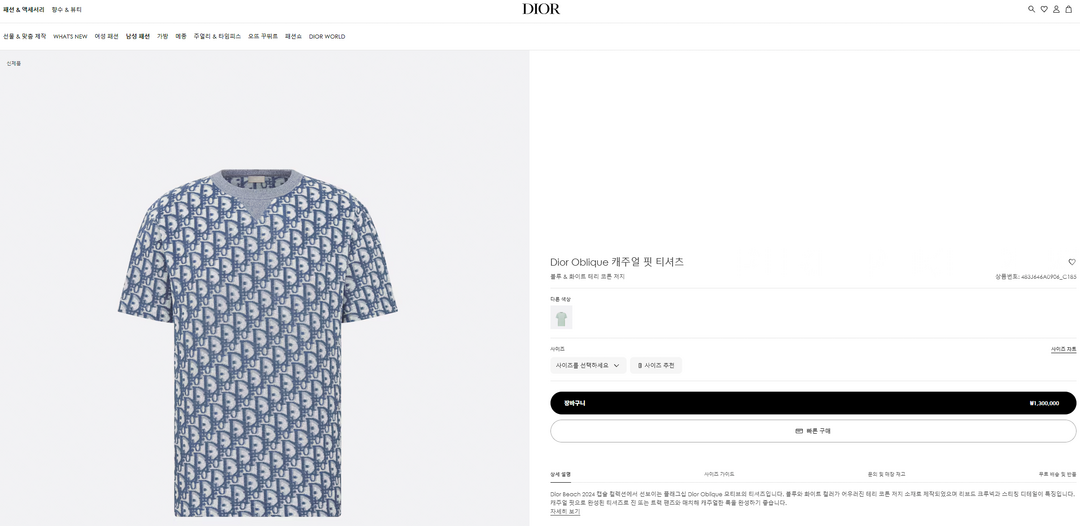The height and width of the screenshot is (526, 1080).
Task: Open the account profile icon
Action: 1056,9
